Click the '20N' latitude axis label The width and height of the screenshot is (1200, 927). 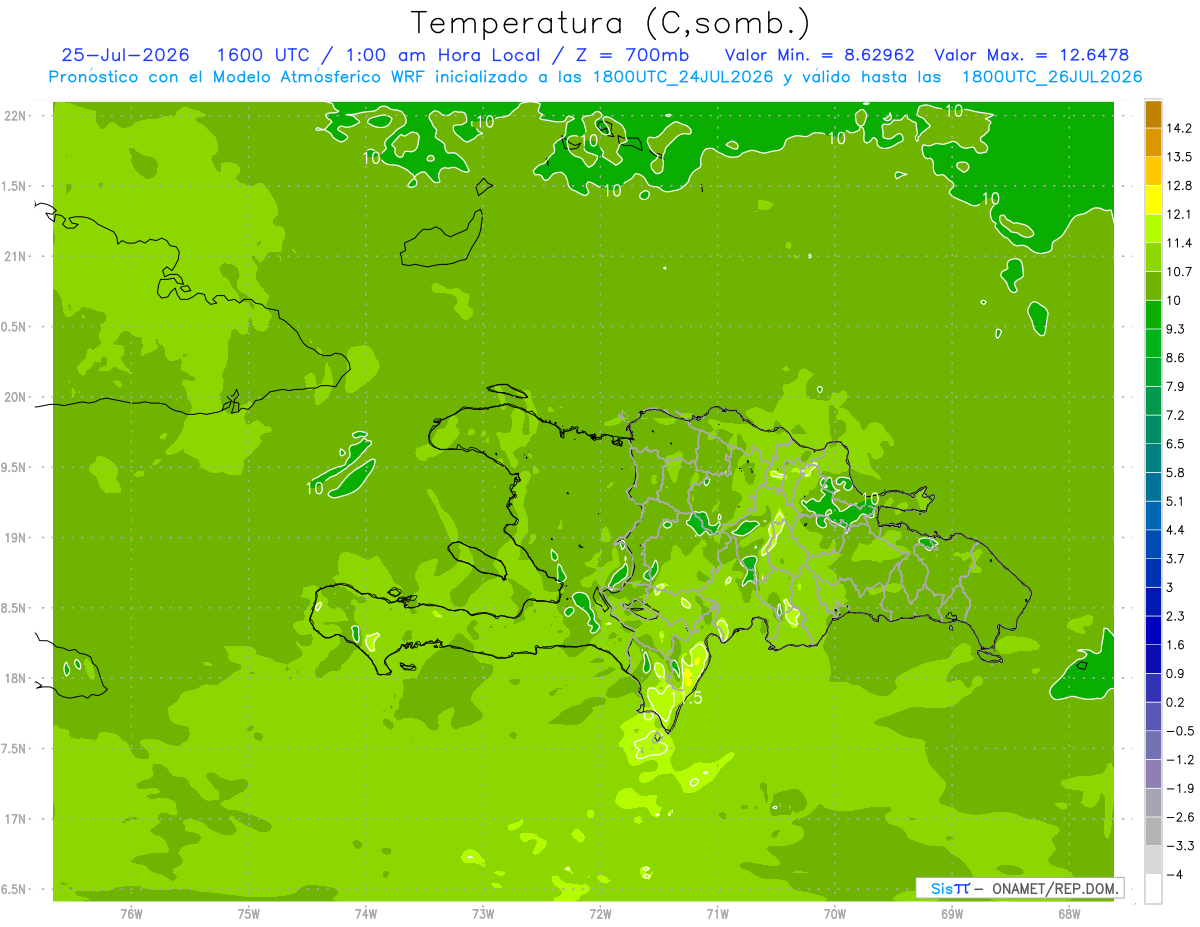(x=15, y=397)
